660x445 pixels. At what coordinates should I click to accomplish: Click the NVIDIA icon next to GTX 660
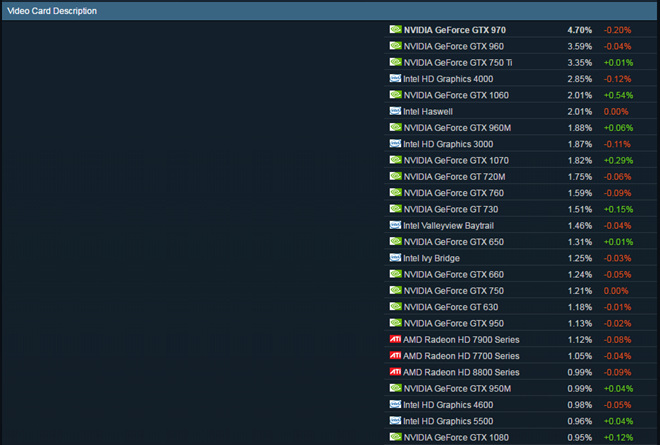tap(395, 274)
